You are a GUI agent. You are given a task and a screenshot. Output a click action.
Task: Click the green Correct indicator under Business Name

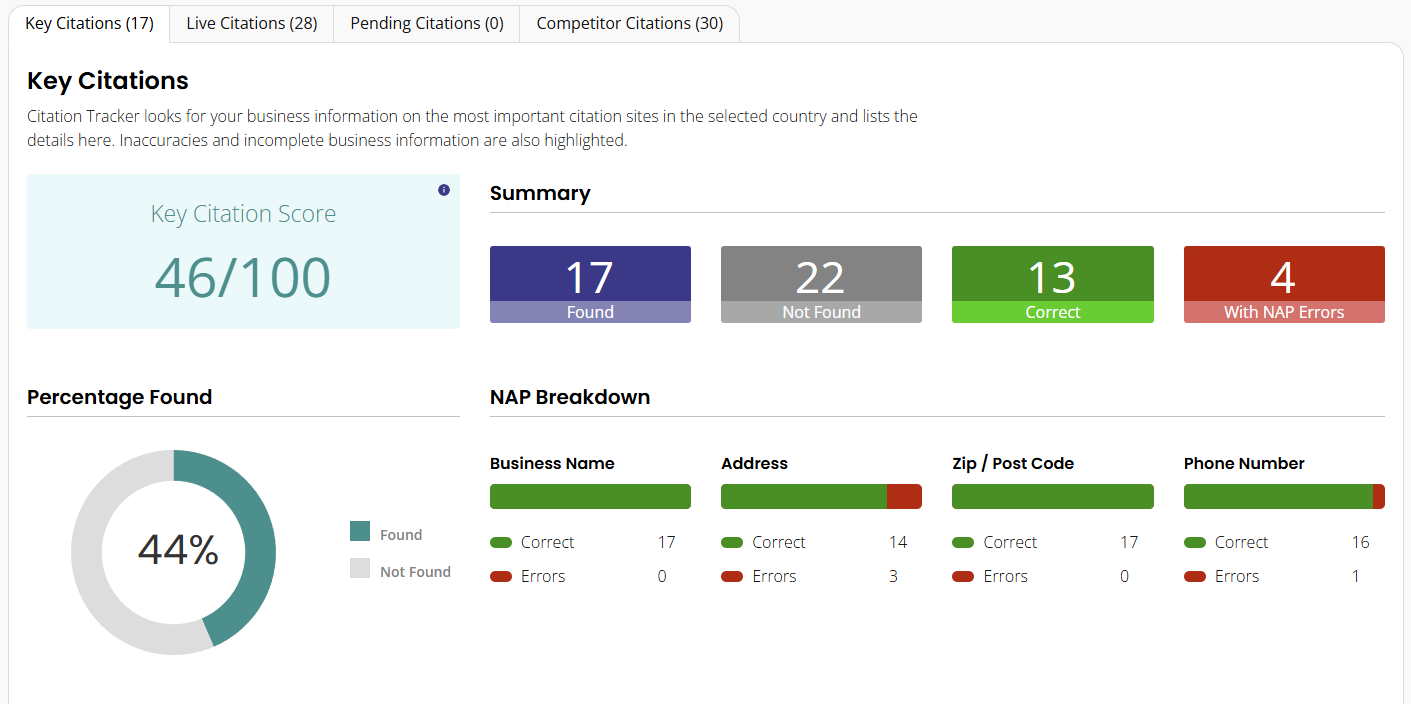[x=500, y=541]
